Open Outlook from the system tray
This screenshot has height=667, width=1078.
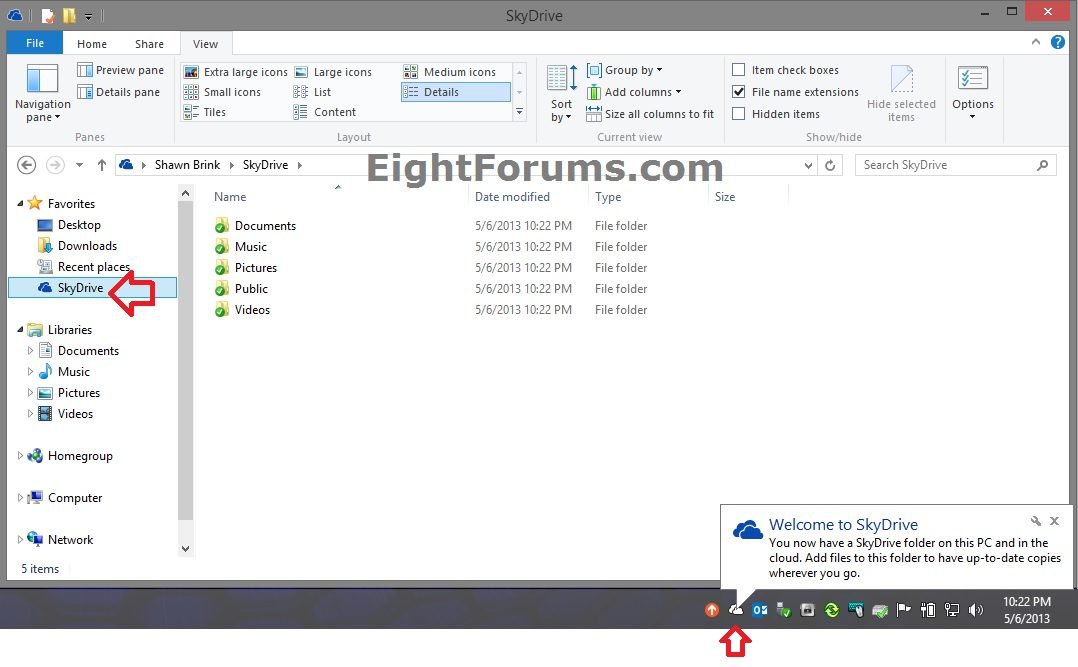(x=760, y=609)
